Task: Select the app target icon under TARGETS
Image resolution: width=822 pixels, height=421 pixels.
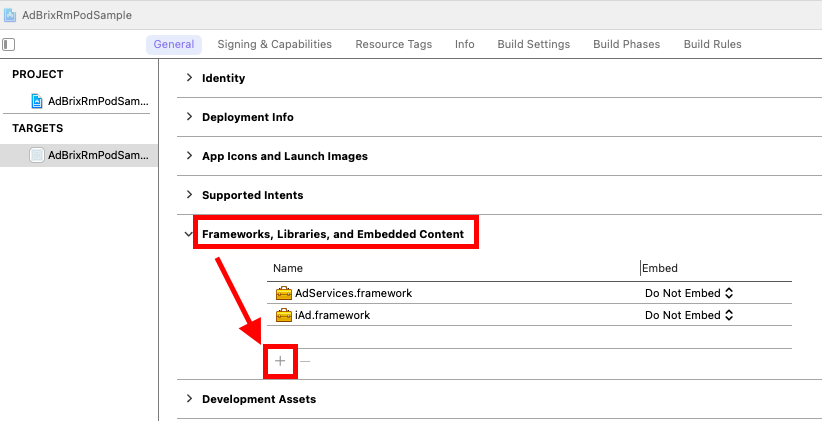Action: tap(37, 155)
